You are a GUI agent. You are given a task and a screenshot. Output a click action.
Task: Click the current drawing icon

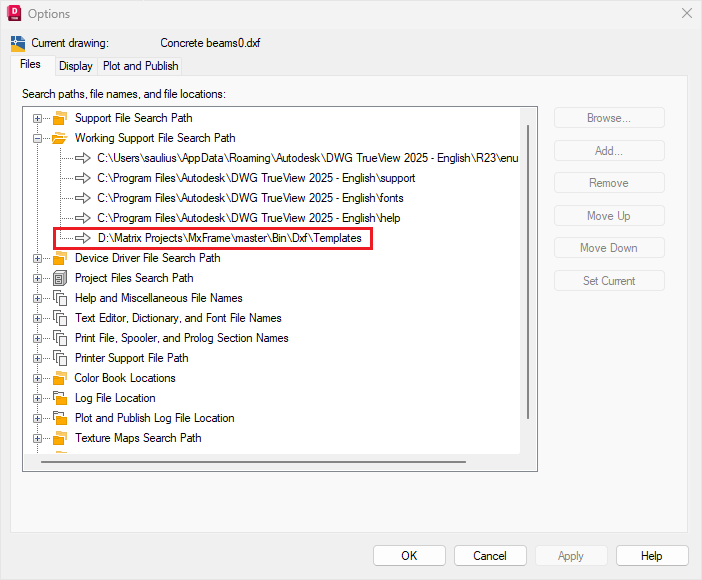[x=17, y=43]
